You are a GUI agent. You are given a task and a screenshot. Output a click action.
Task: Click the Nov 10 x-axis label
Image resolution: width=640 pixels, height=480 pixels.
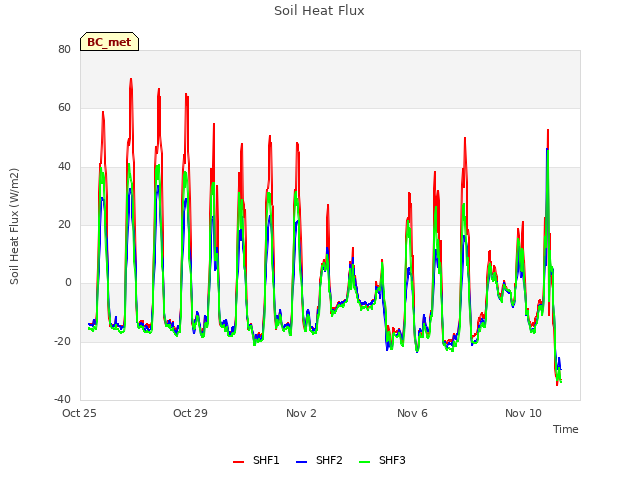pos(523,413)
